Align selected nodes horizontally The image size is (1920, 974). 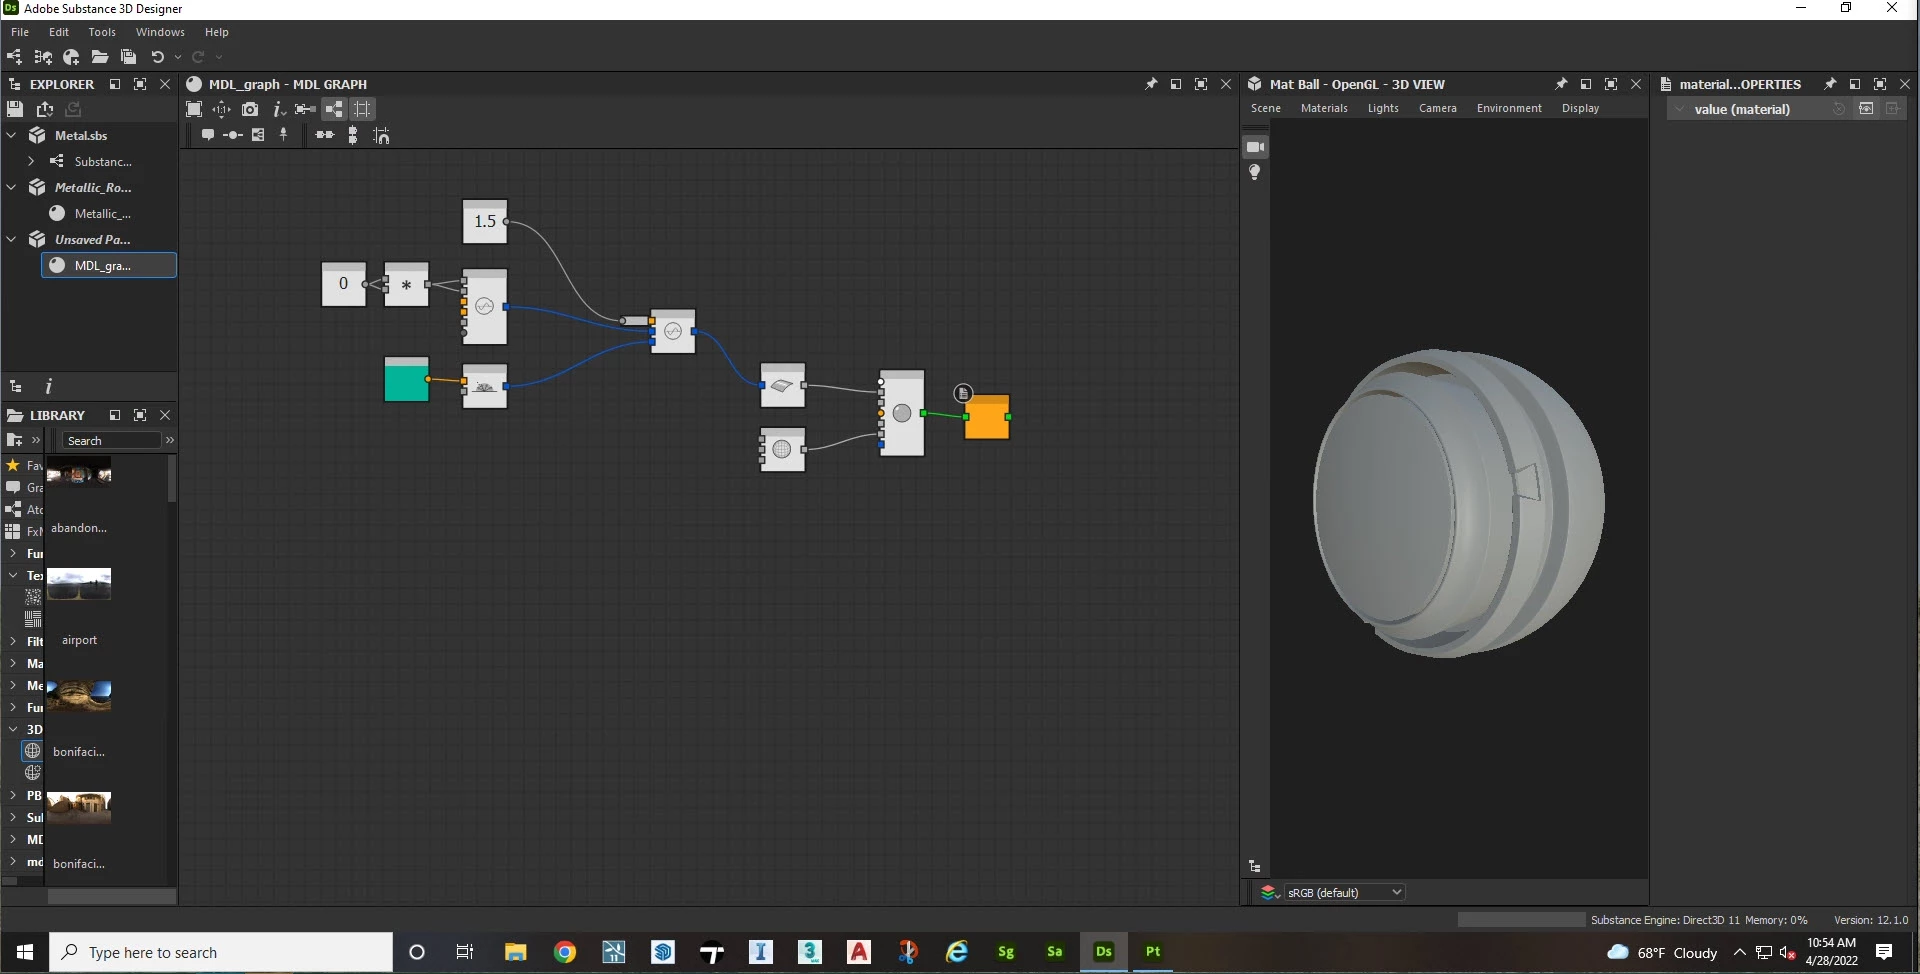coord(325,135)
